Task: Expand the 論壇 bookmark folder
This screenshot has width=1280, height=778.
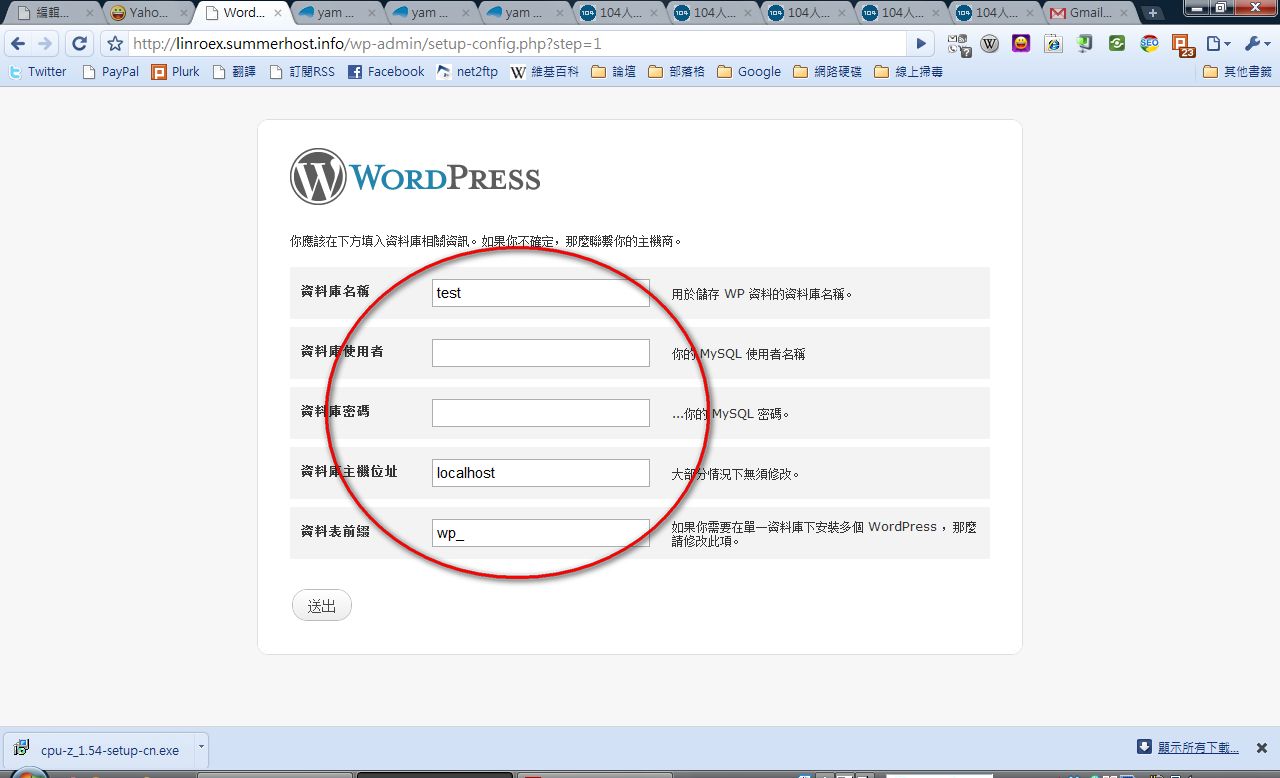Action: pos(614,72)
